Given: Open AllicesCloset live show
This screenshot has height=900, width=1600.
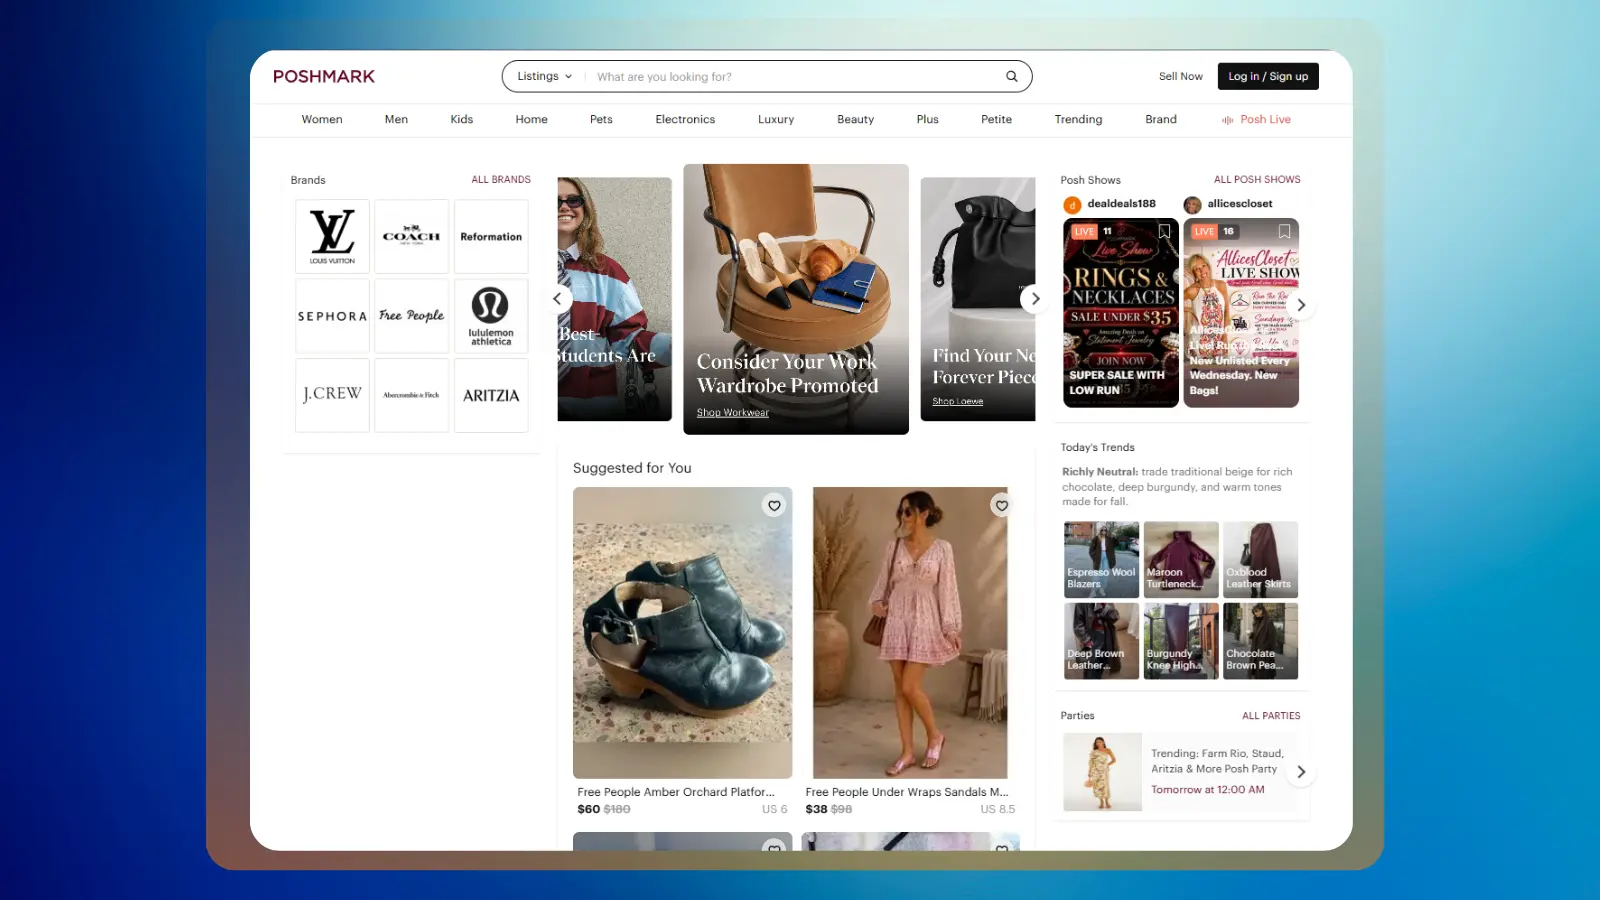Looking at the screenshot, I should (1241, 313).
